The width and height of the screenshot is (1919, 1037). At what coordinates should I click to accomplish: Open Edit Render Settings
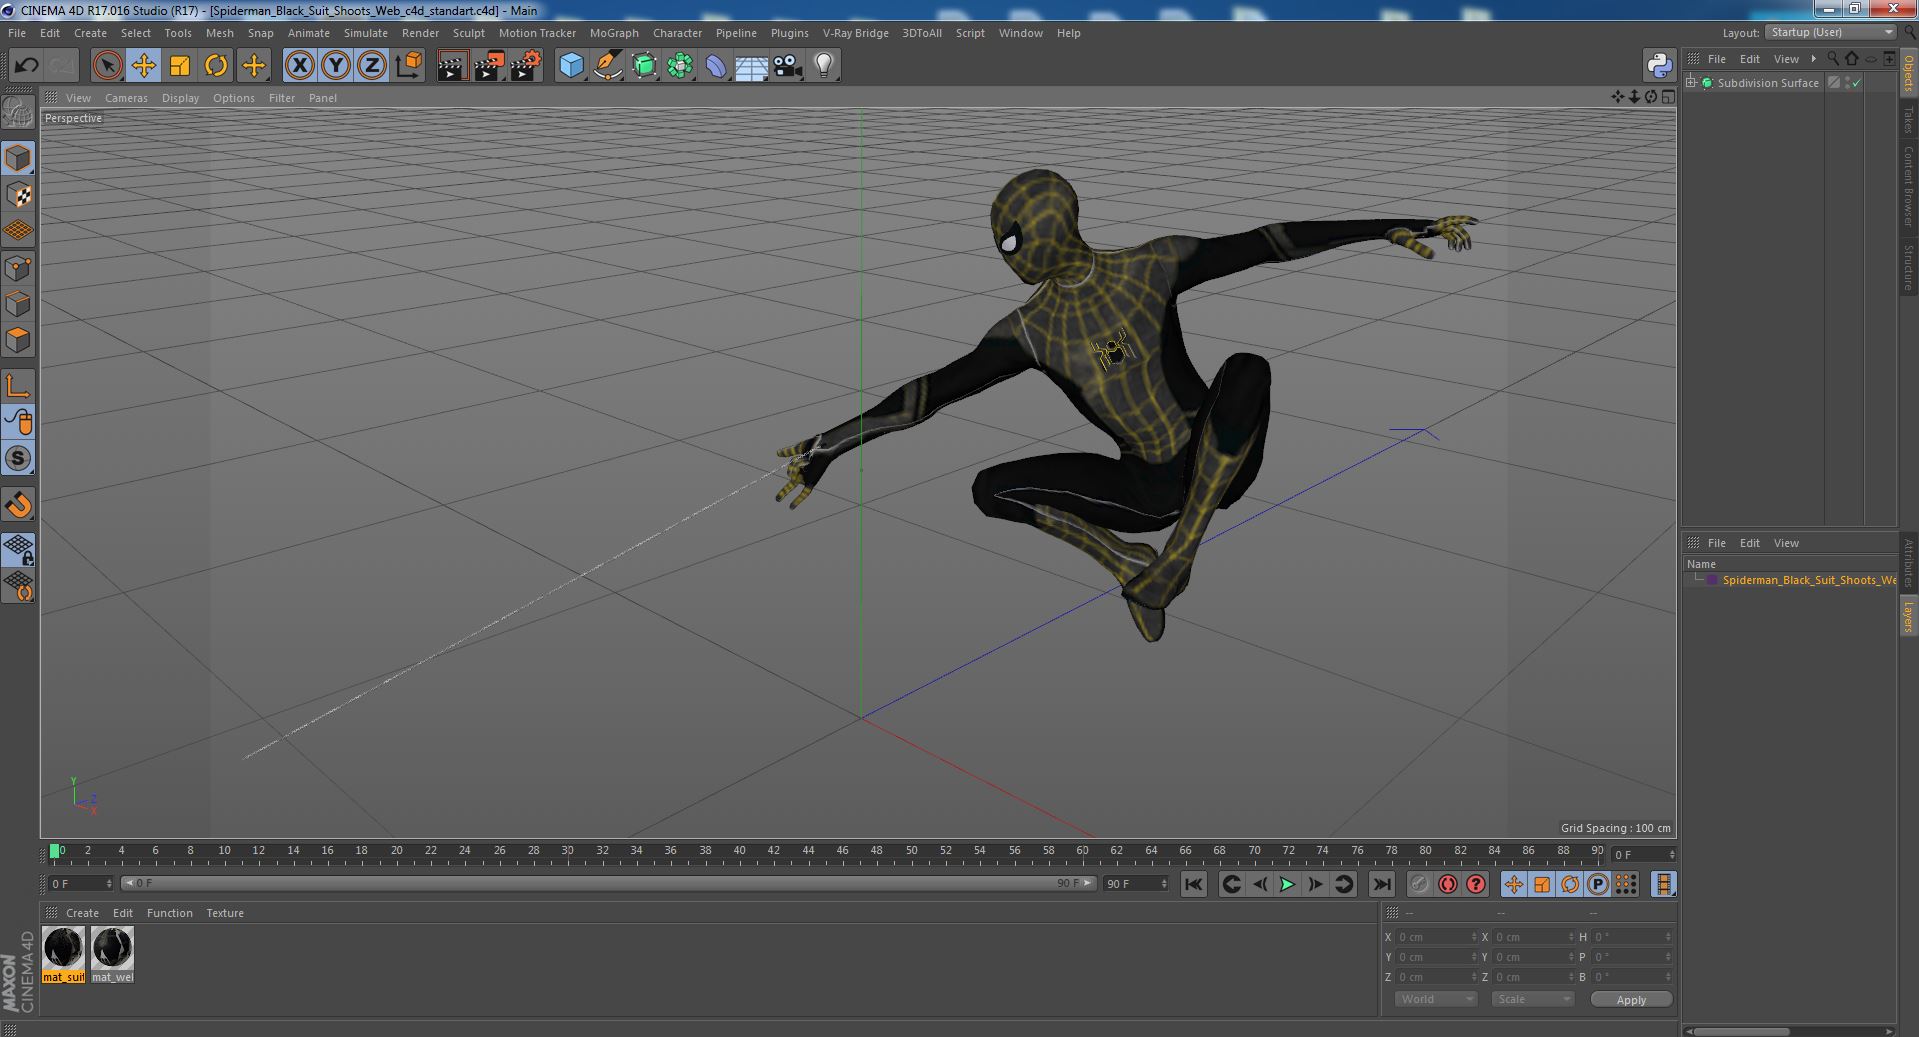click(526, 66)
